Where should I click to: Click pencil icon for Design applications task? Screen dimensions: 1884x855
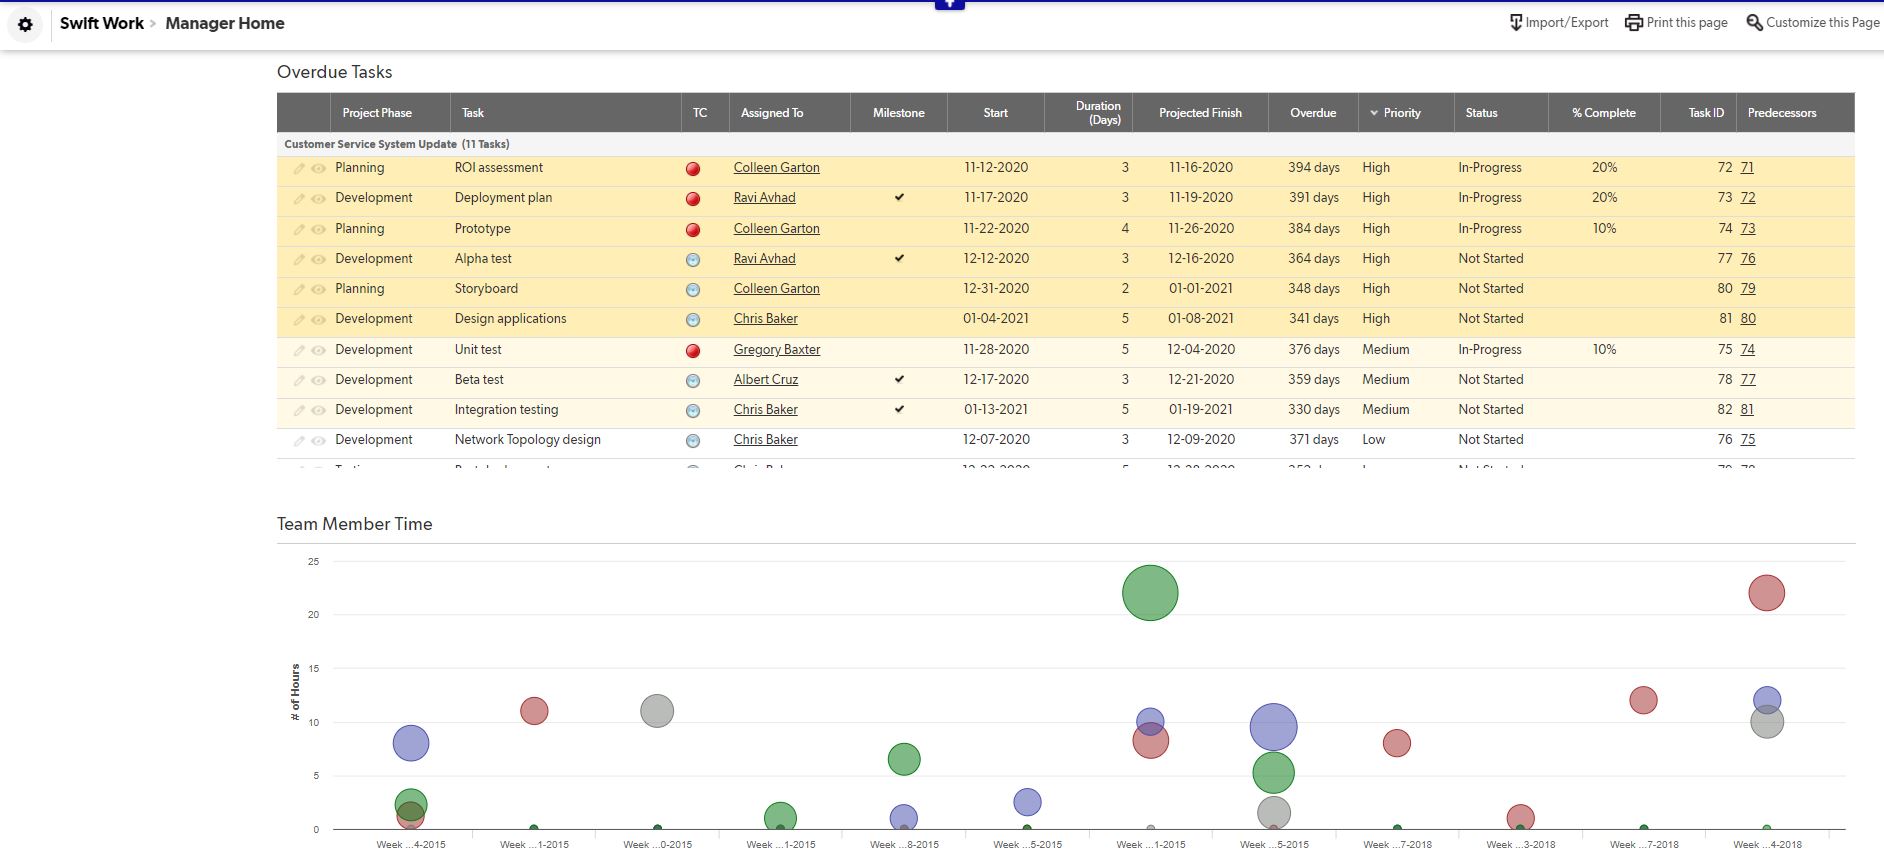pyautogui.click(x=299, y=320)
